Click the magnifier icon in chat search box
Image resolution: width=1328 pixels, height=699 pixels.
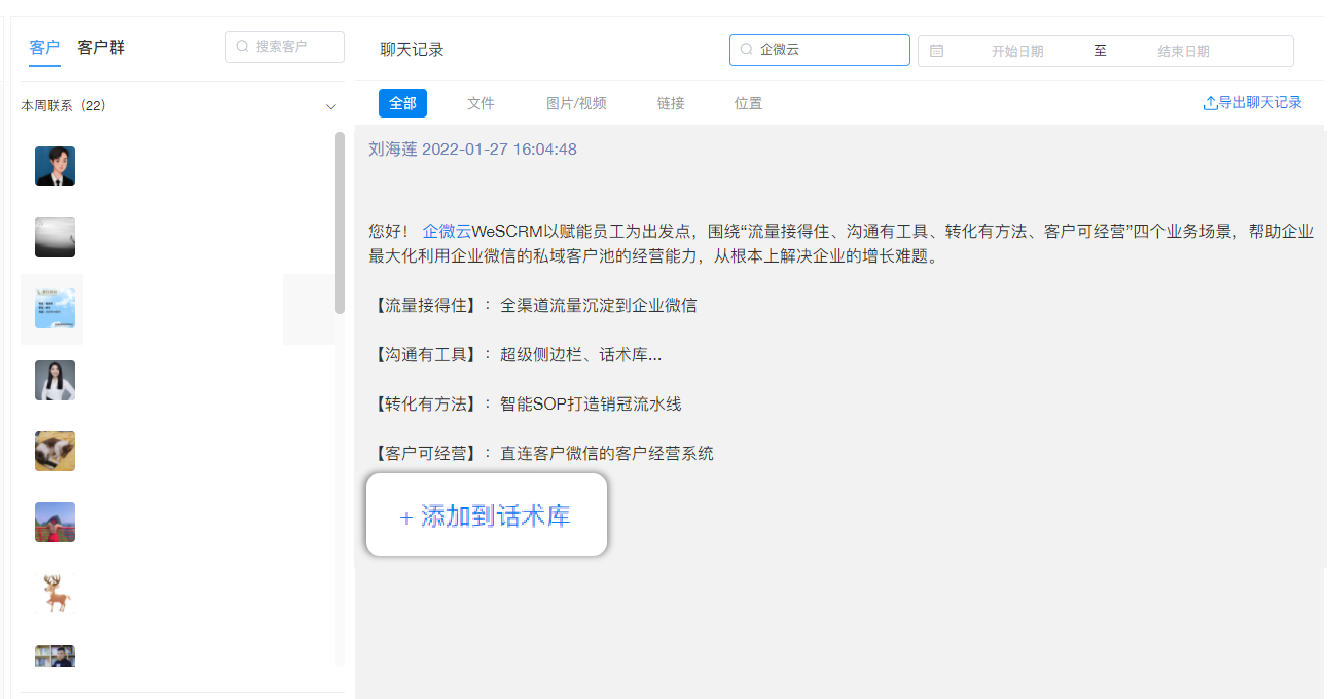click(x=746, y=50)
